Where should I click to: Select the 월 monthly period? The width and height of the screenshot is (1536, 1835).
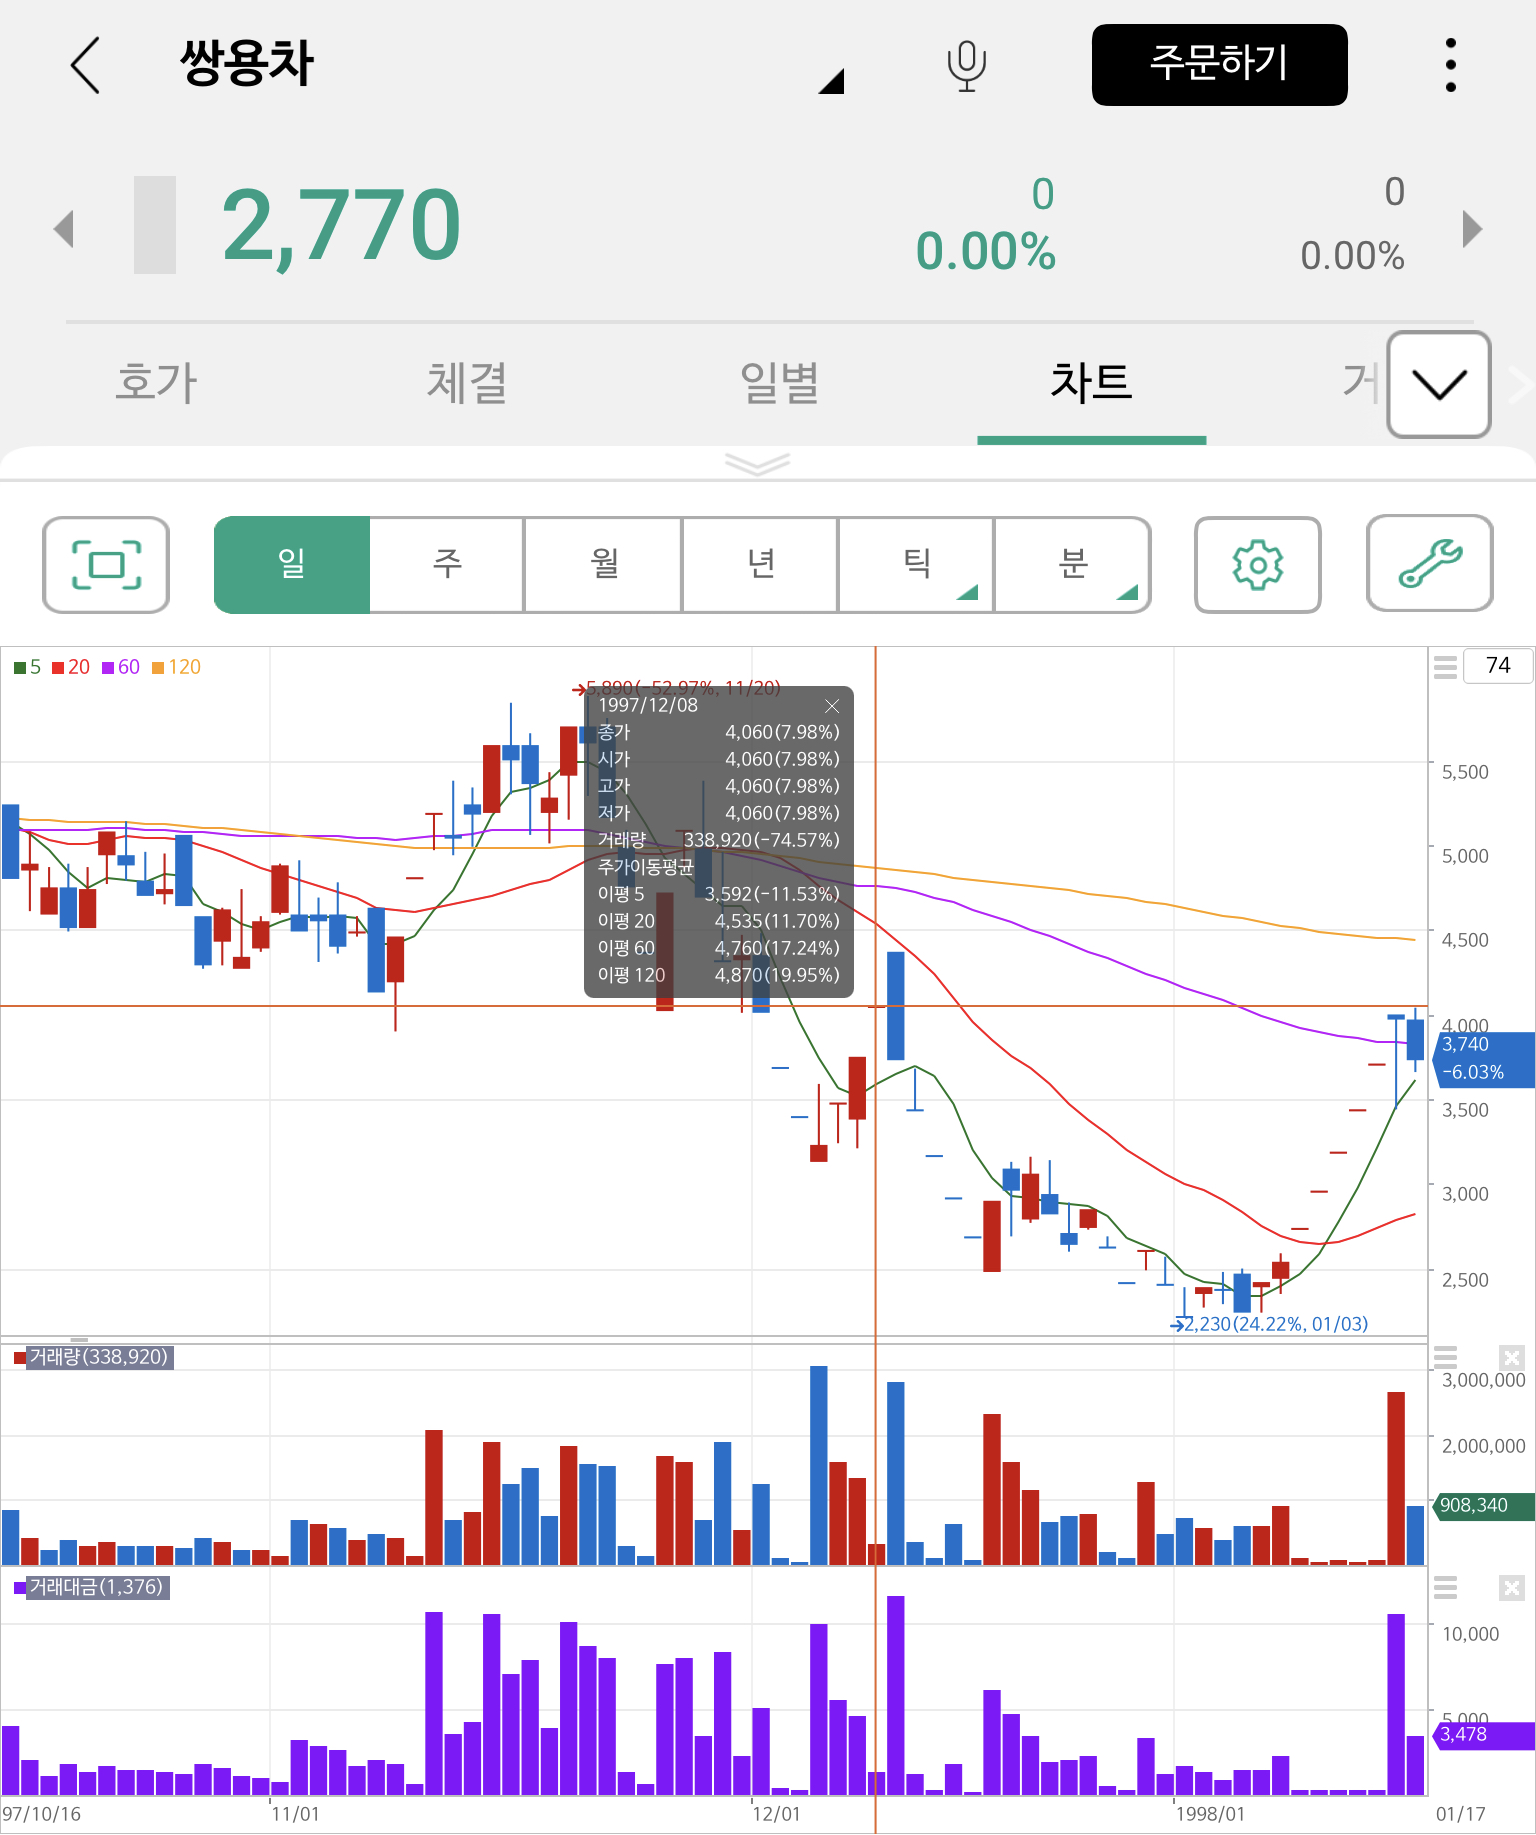[x=603, y=564]
